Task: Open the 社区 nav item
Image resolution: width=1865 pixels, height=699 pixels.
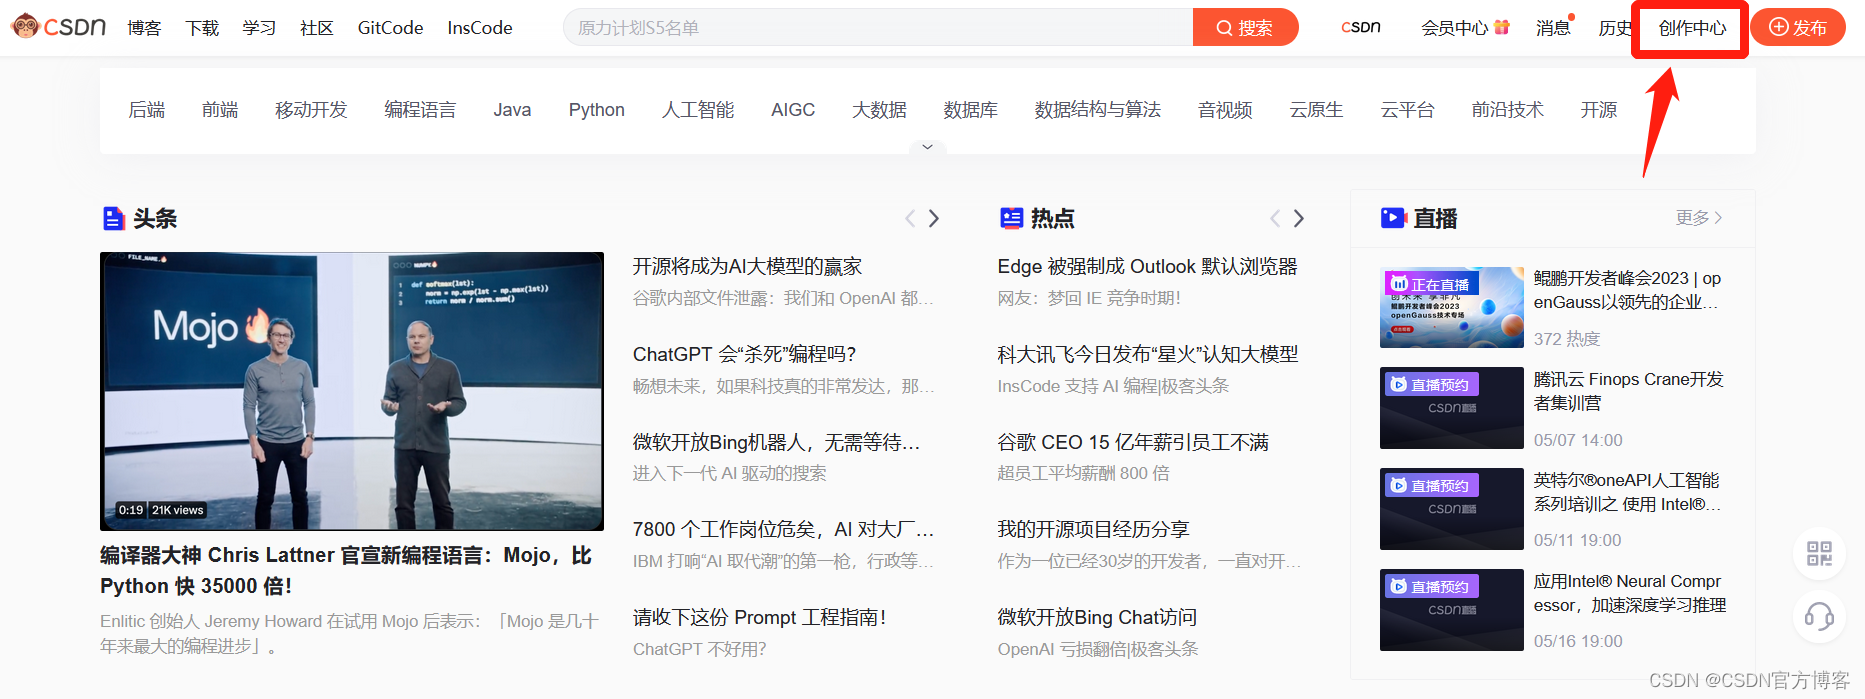Action: click(x=317, y=28)
